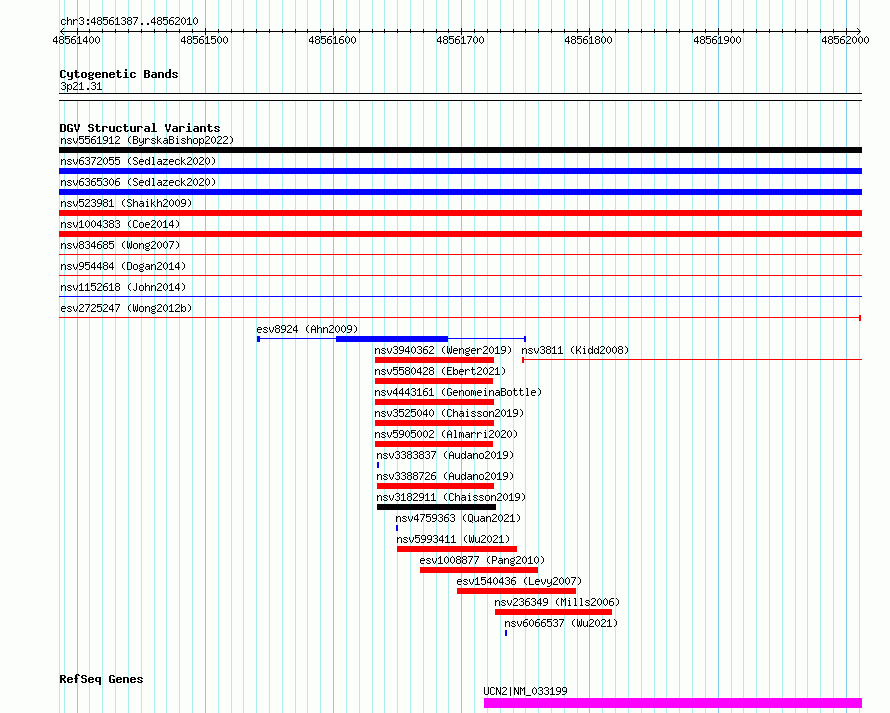
Task: Select the nsv6372055 Sedlazeck2020 blue bar
Action: click(460, 171)
